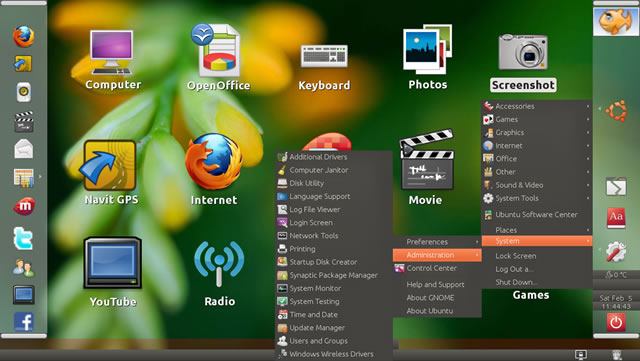Open the Computer desktop icon
The image size is (640, 361).
click(x=112, y=53)
